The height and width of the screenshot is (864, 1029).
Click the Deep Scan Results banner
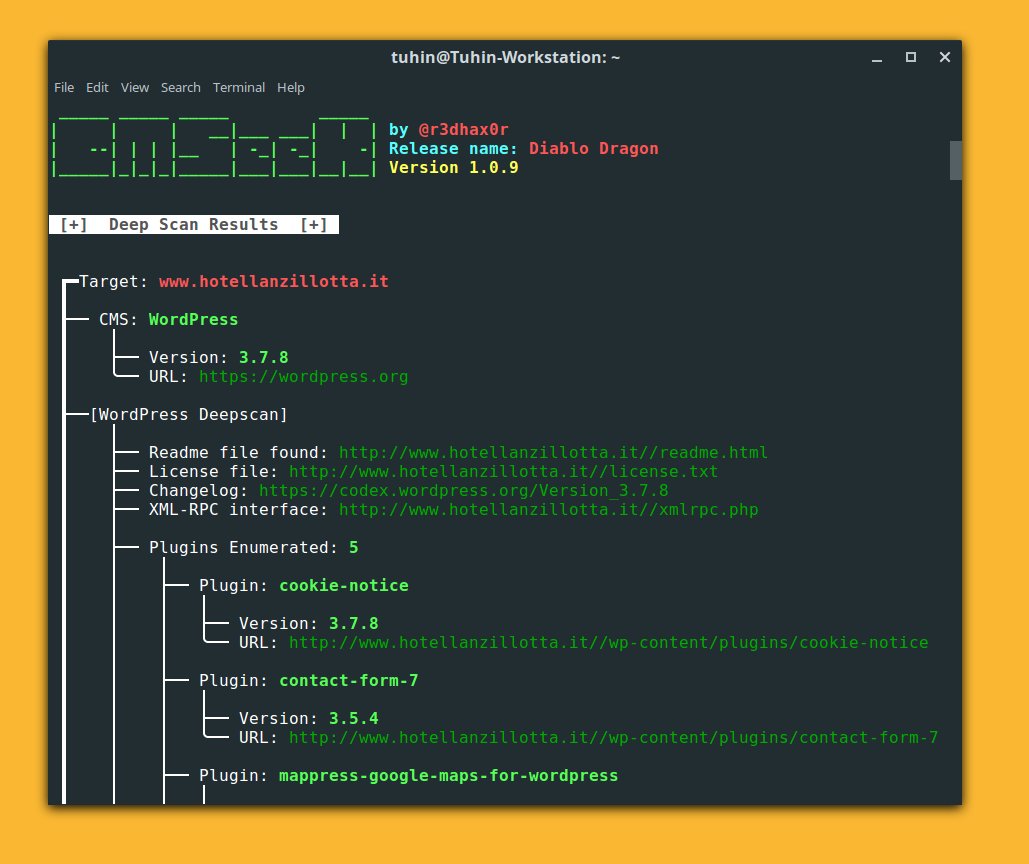[x=194, y=224]
